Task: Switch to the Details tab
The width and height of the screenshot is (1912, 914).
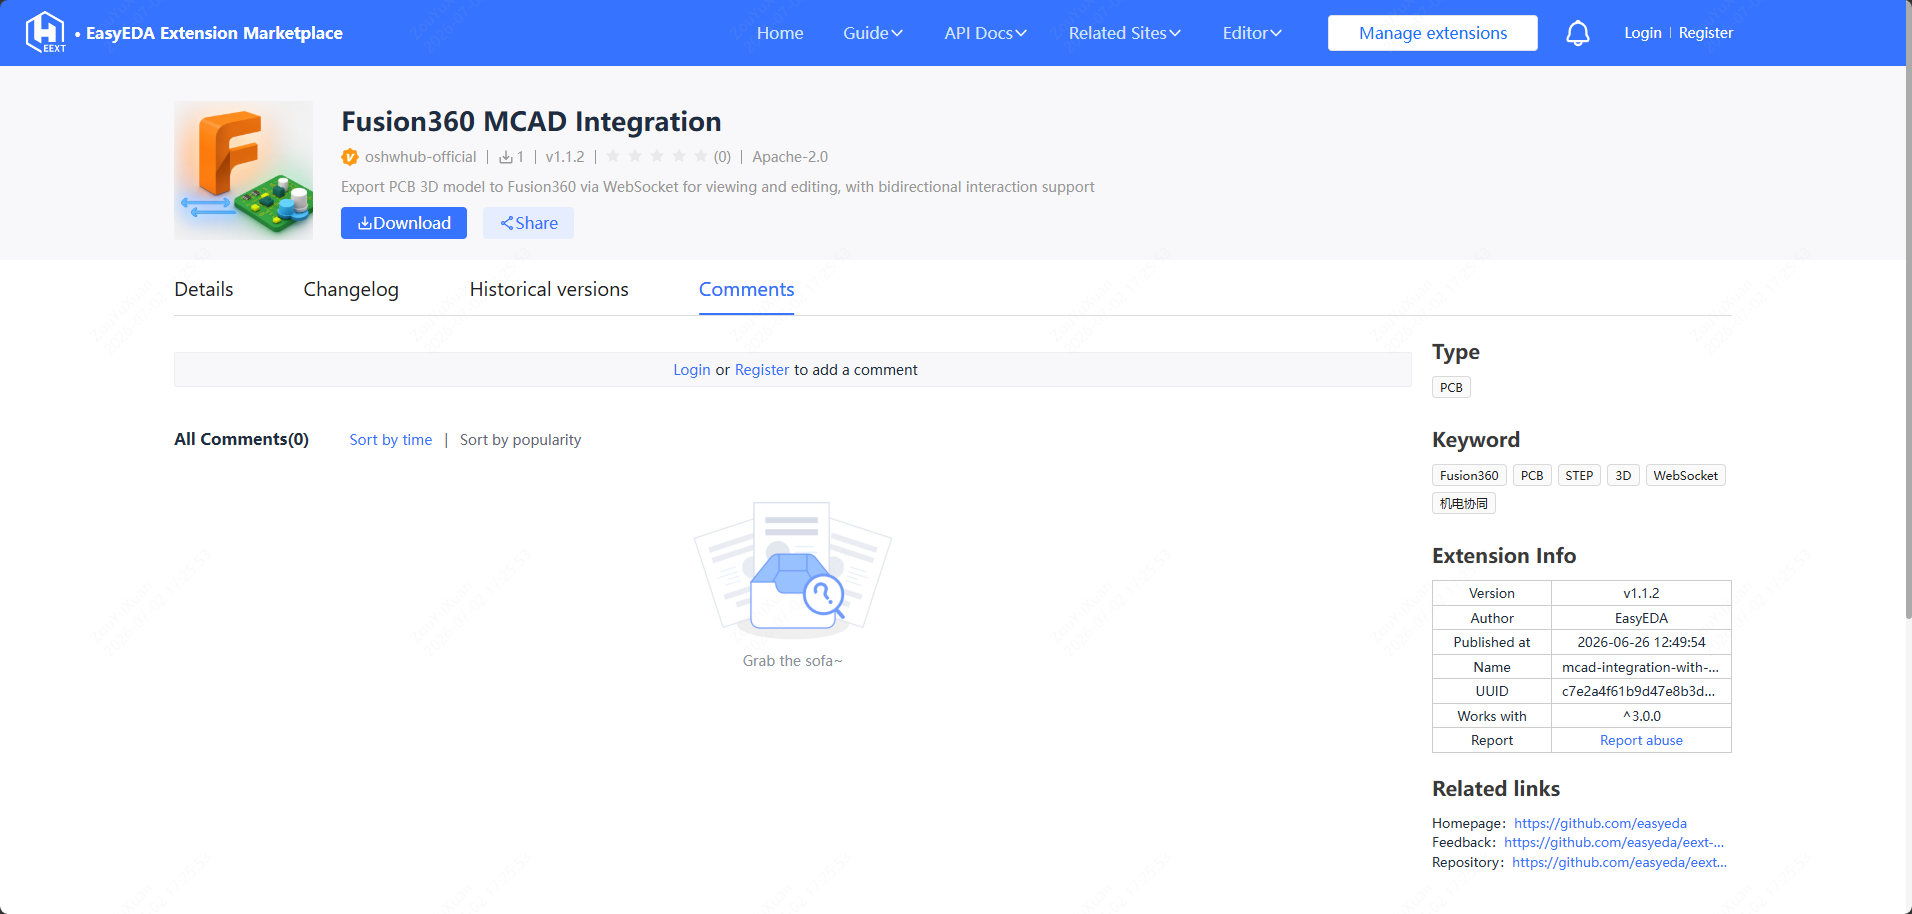Action: click(x=203, y=289)
